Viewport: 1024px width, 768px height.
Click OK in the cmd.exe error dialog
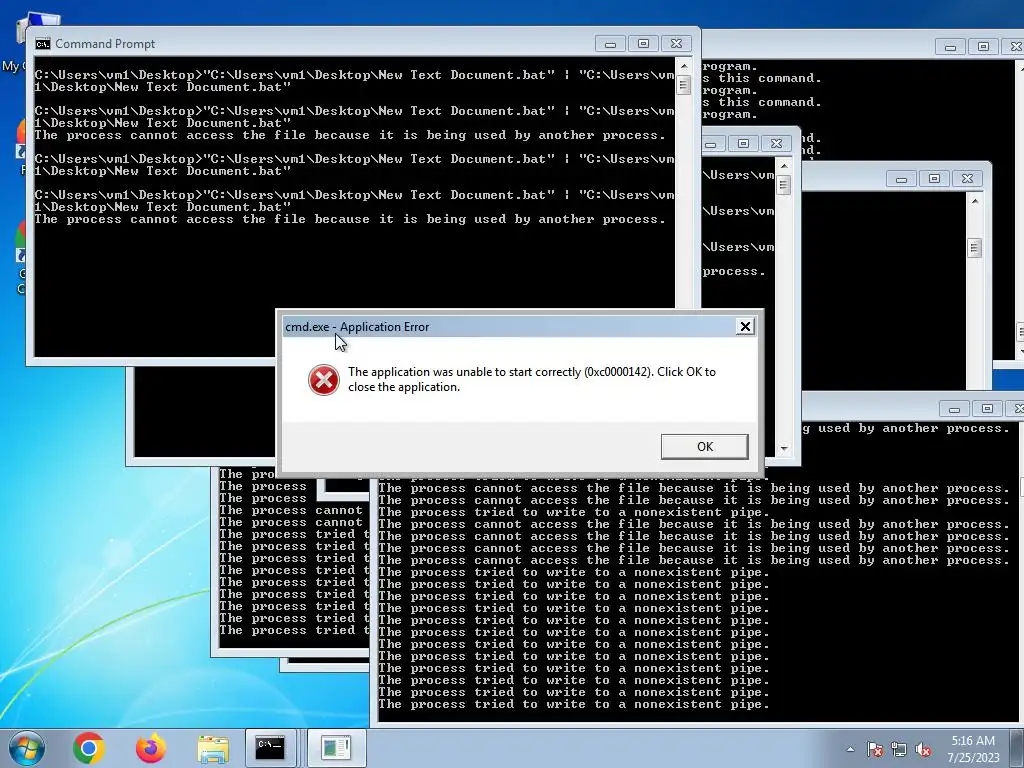pyautogui.click(x=704, y=447)
